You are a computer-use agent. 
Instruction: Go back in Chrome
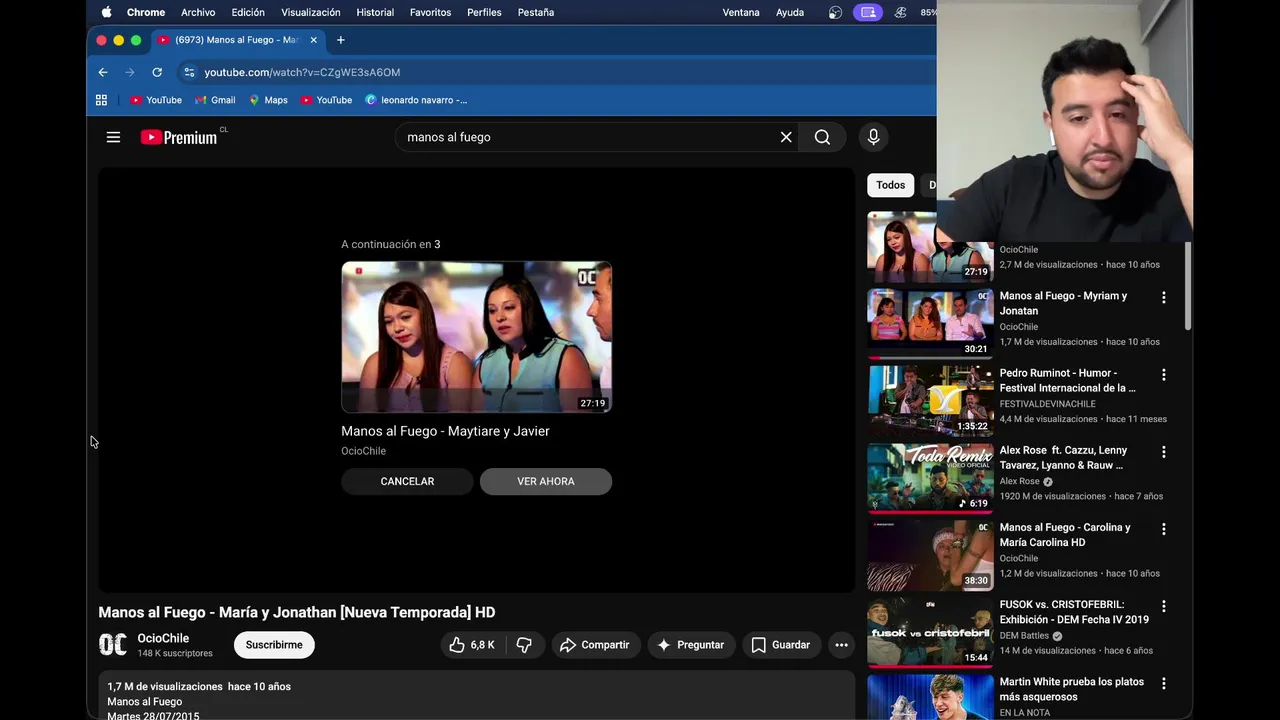click(x=103, y=72)
